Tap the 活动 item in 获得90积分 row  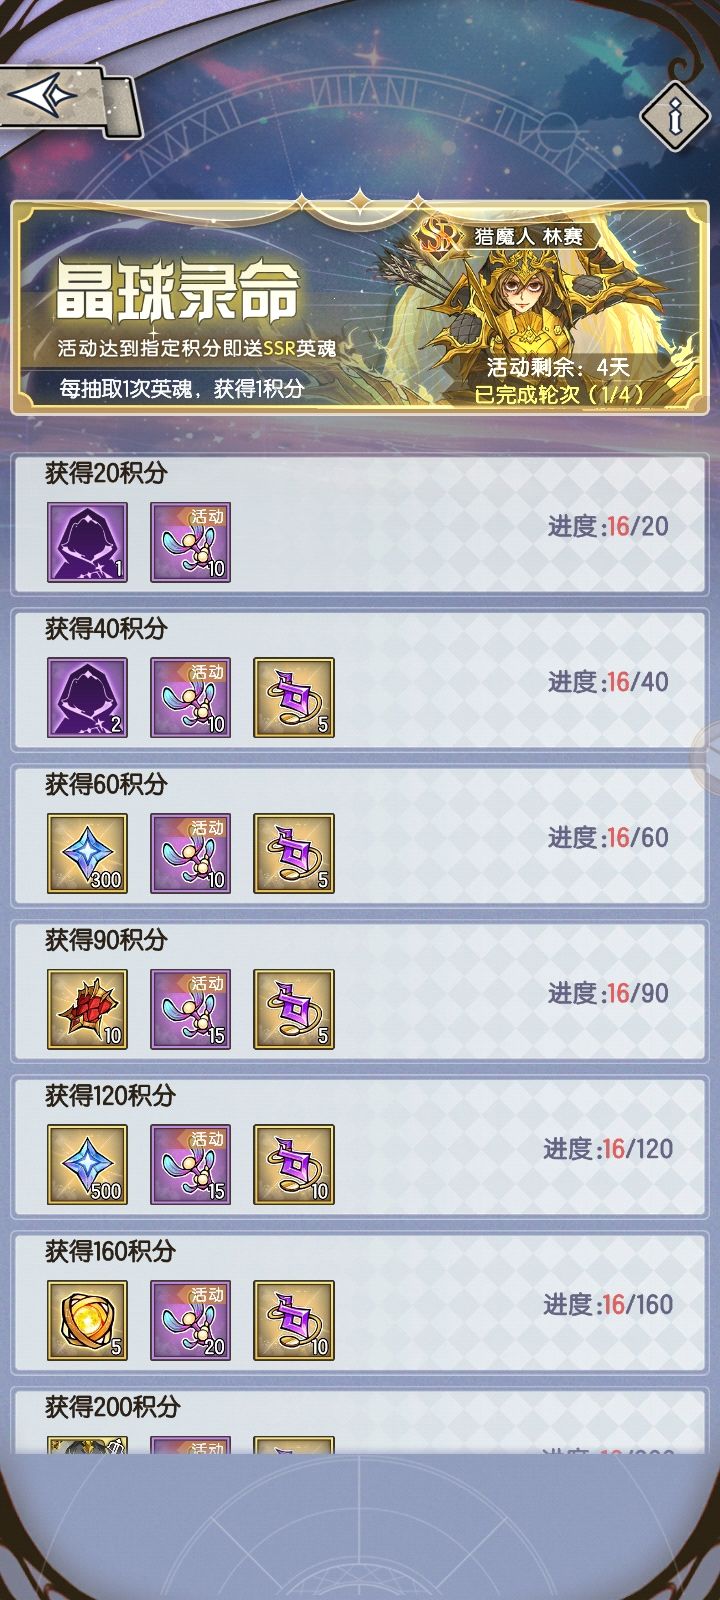point(191,1009)
